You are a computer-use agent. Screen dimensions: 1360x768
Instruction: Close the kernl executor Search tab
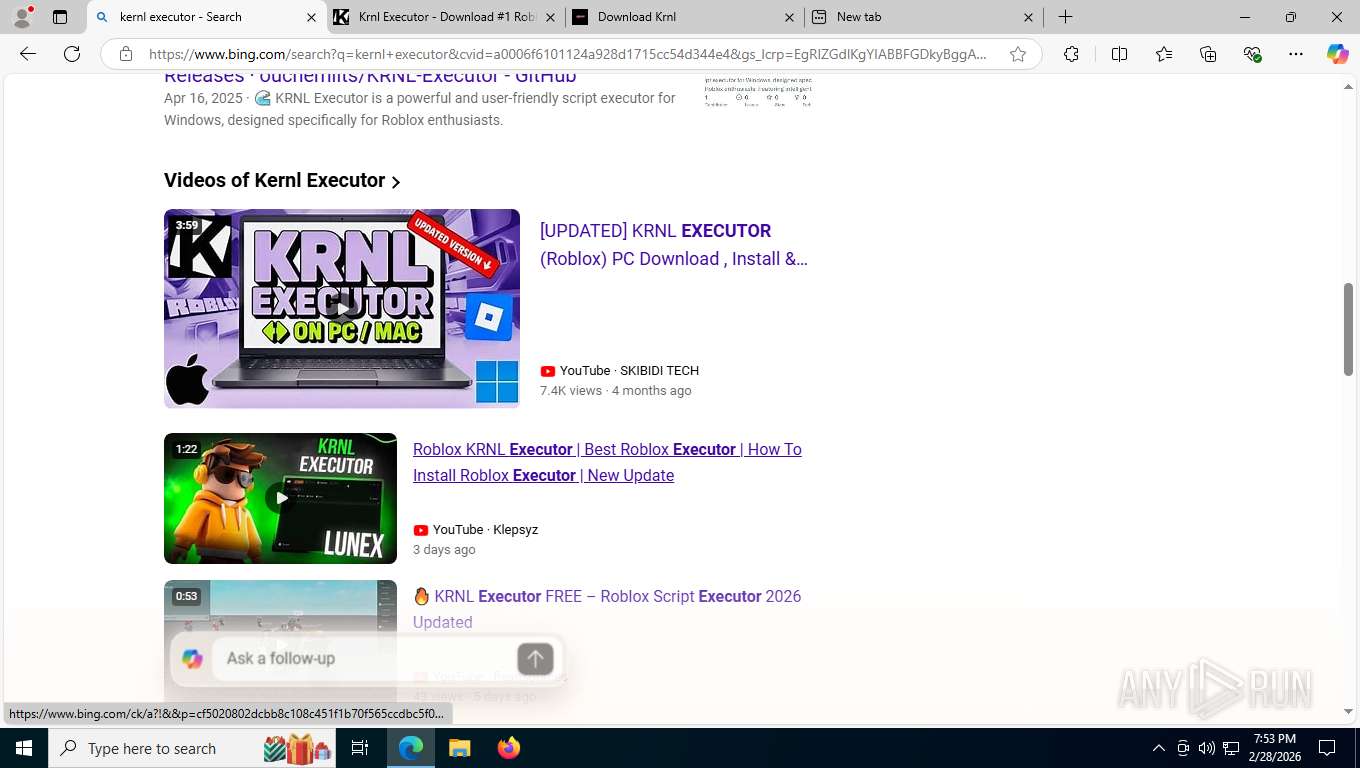(x=311, y=17)
